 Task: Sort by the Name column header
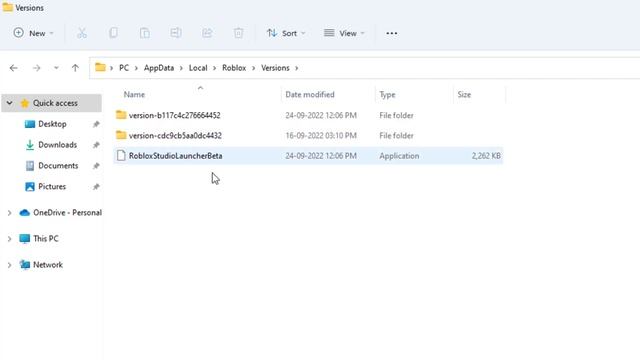pos(134,95)
